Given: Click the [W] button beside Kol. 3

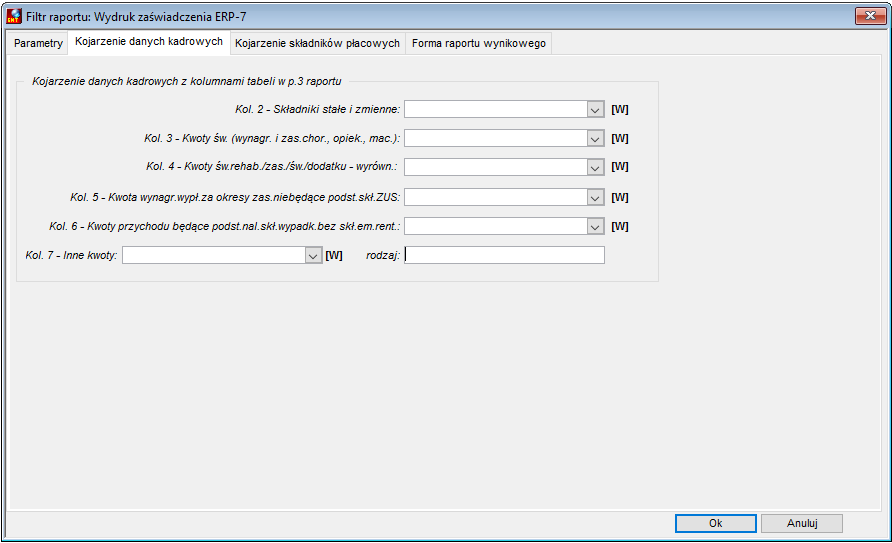Looking at the screenshot, I should coord(620,138).
